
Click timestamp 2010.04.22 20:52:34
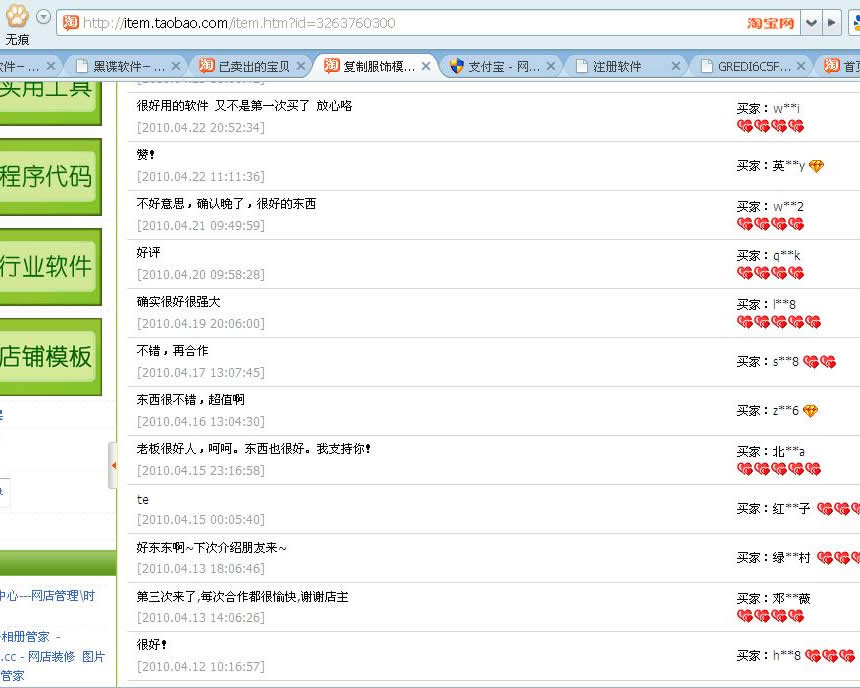pyautogui.click(x=201, y=127)
